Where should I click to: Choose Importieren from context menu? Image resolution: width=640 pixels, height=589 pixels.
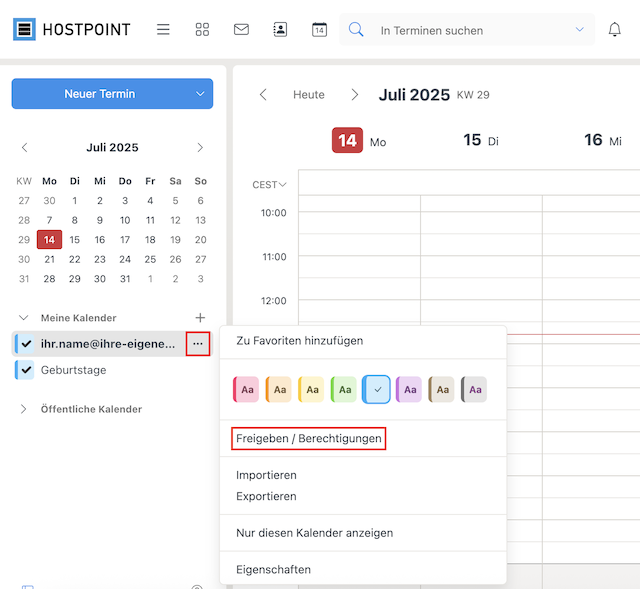[266, 475]
